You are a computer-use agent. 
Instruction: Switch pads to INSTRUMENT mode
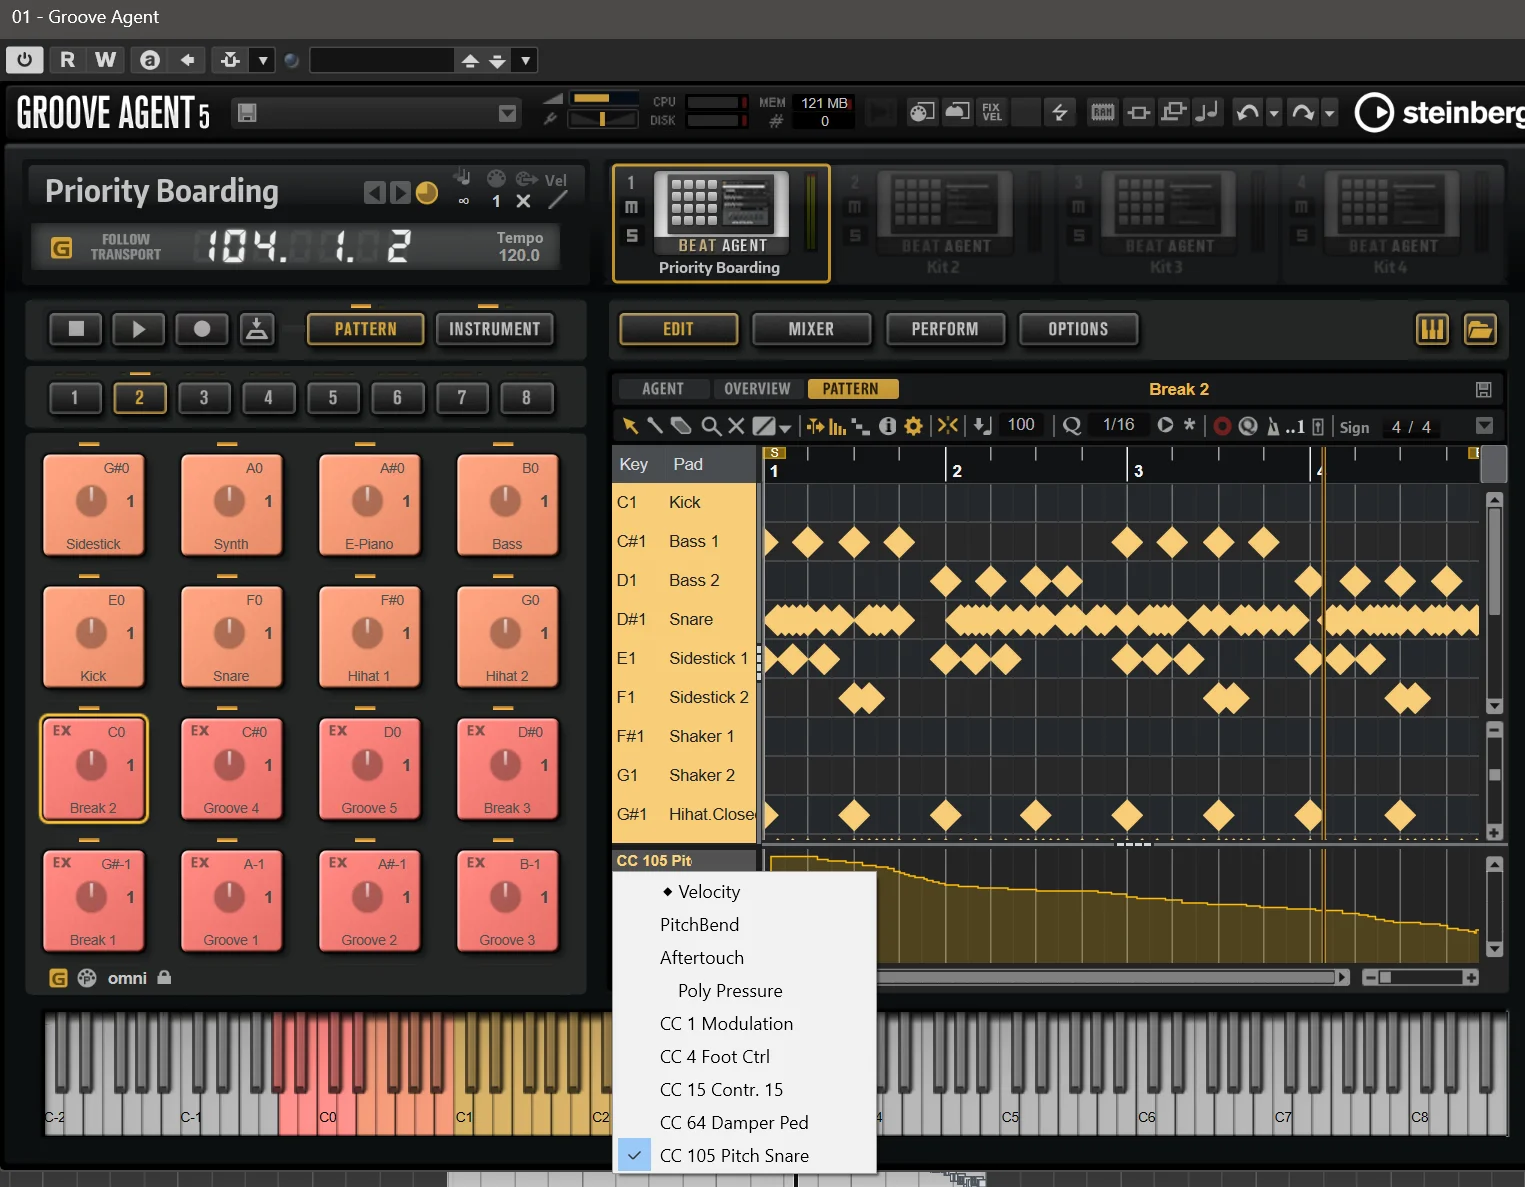point(494,329)
